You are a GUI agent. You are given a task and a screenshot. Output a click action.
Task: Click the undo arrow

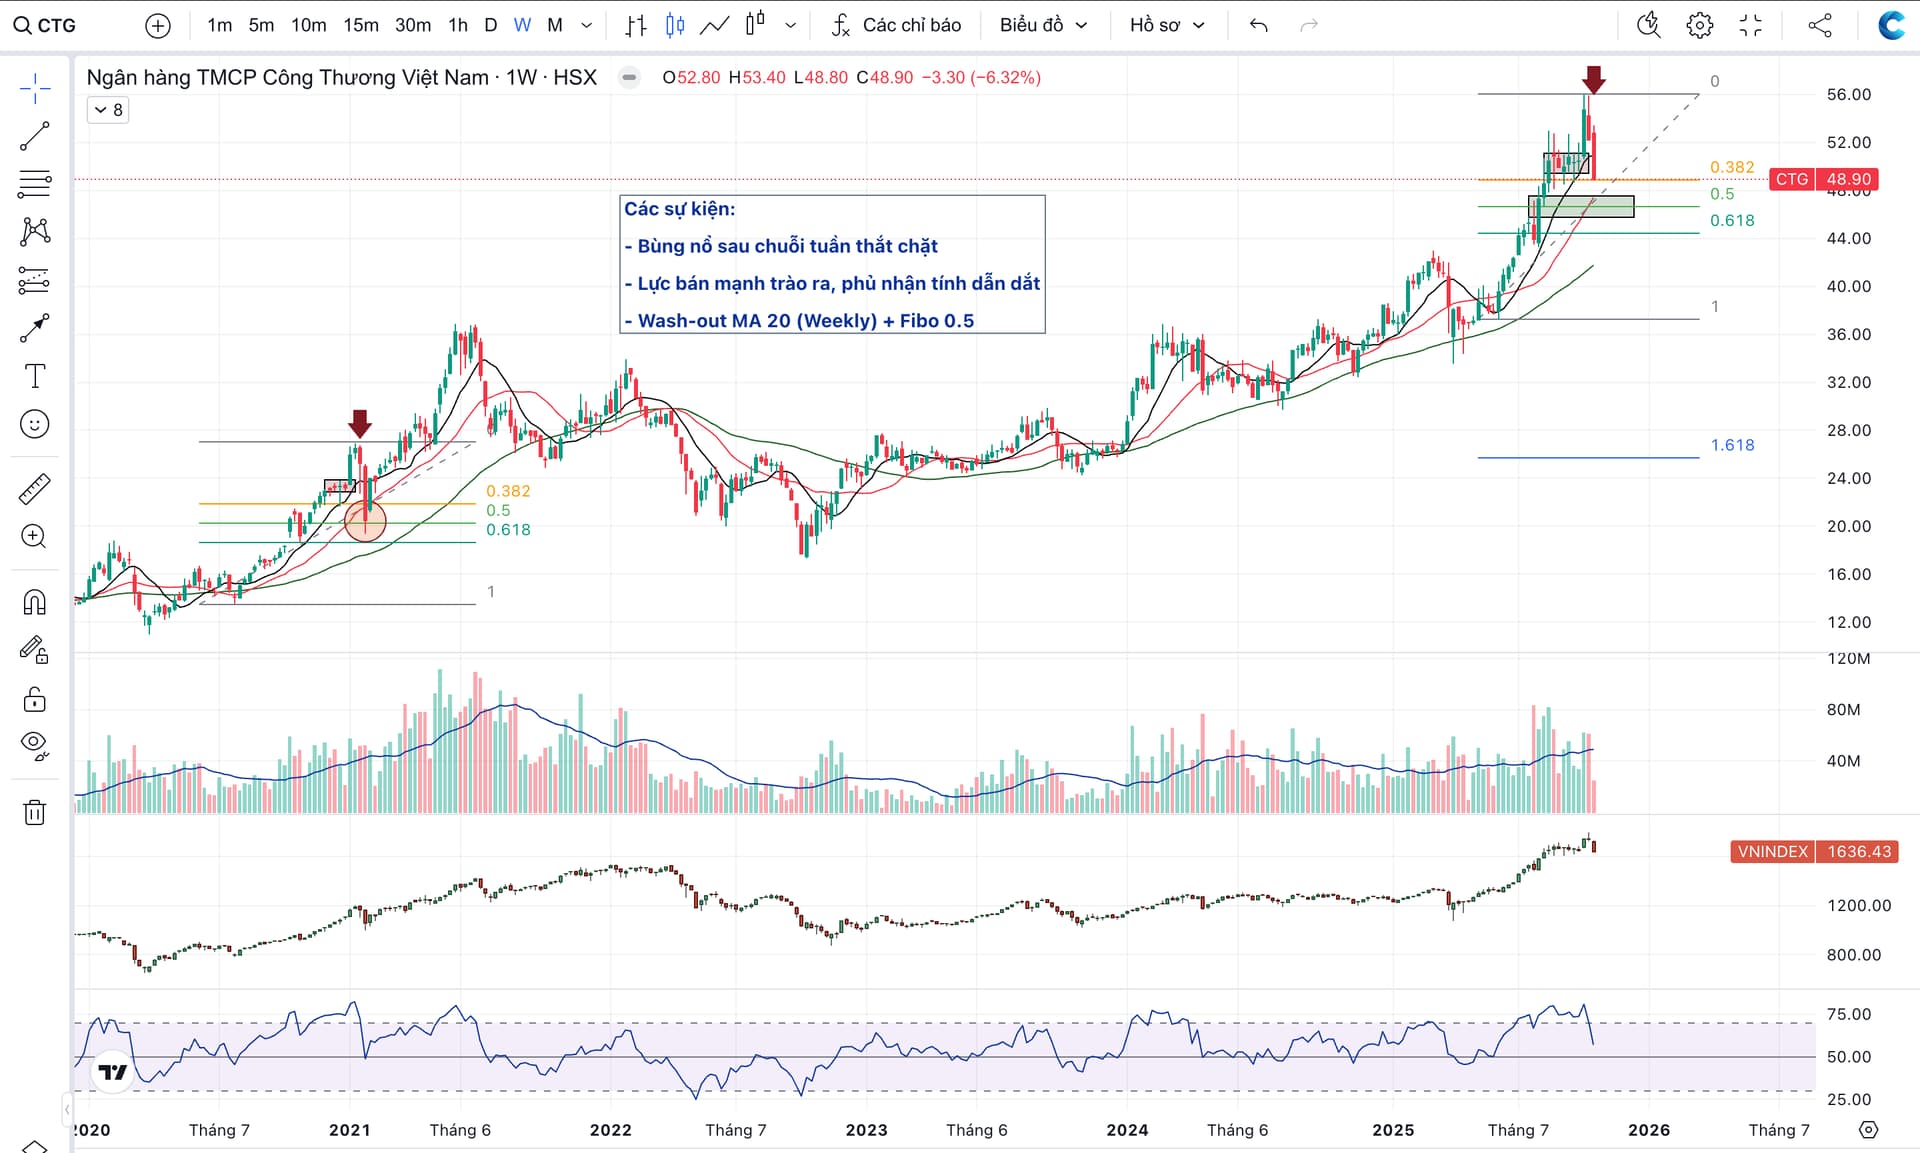(1259, 25)
